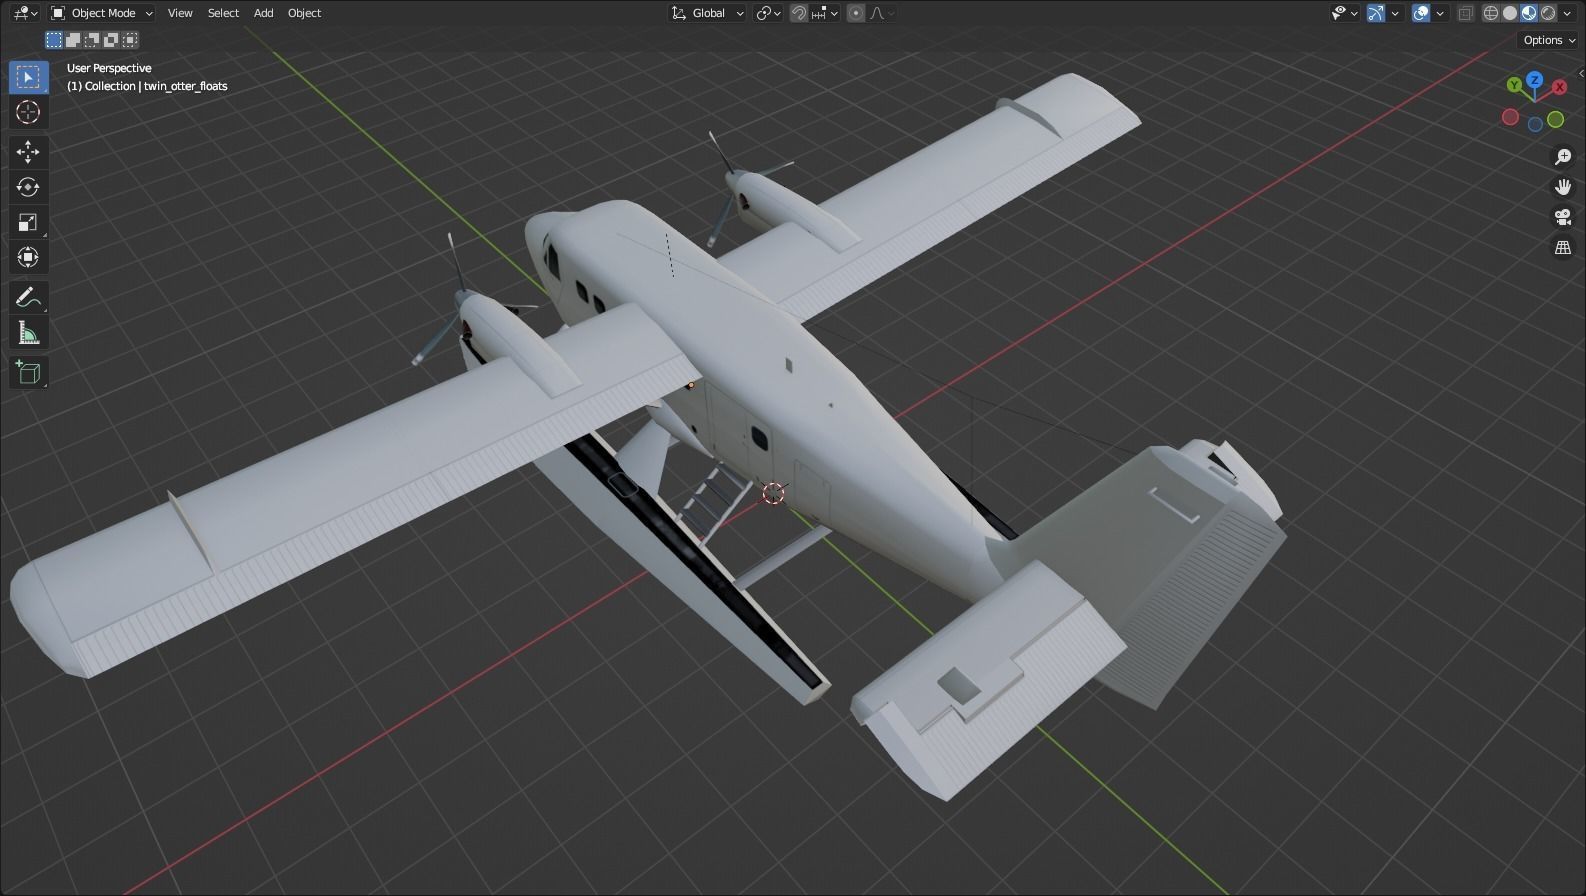
Task: Open the Object Mode dropdown
Action: (x=102, y=13)
